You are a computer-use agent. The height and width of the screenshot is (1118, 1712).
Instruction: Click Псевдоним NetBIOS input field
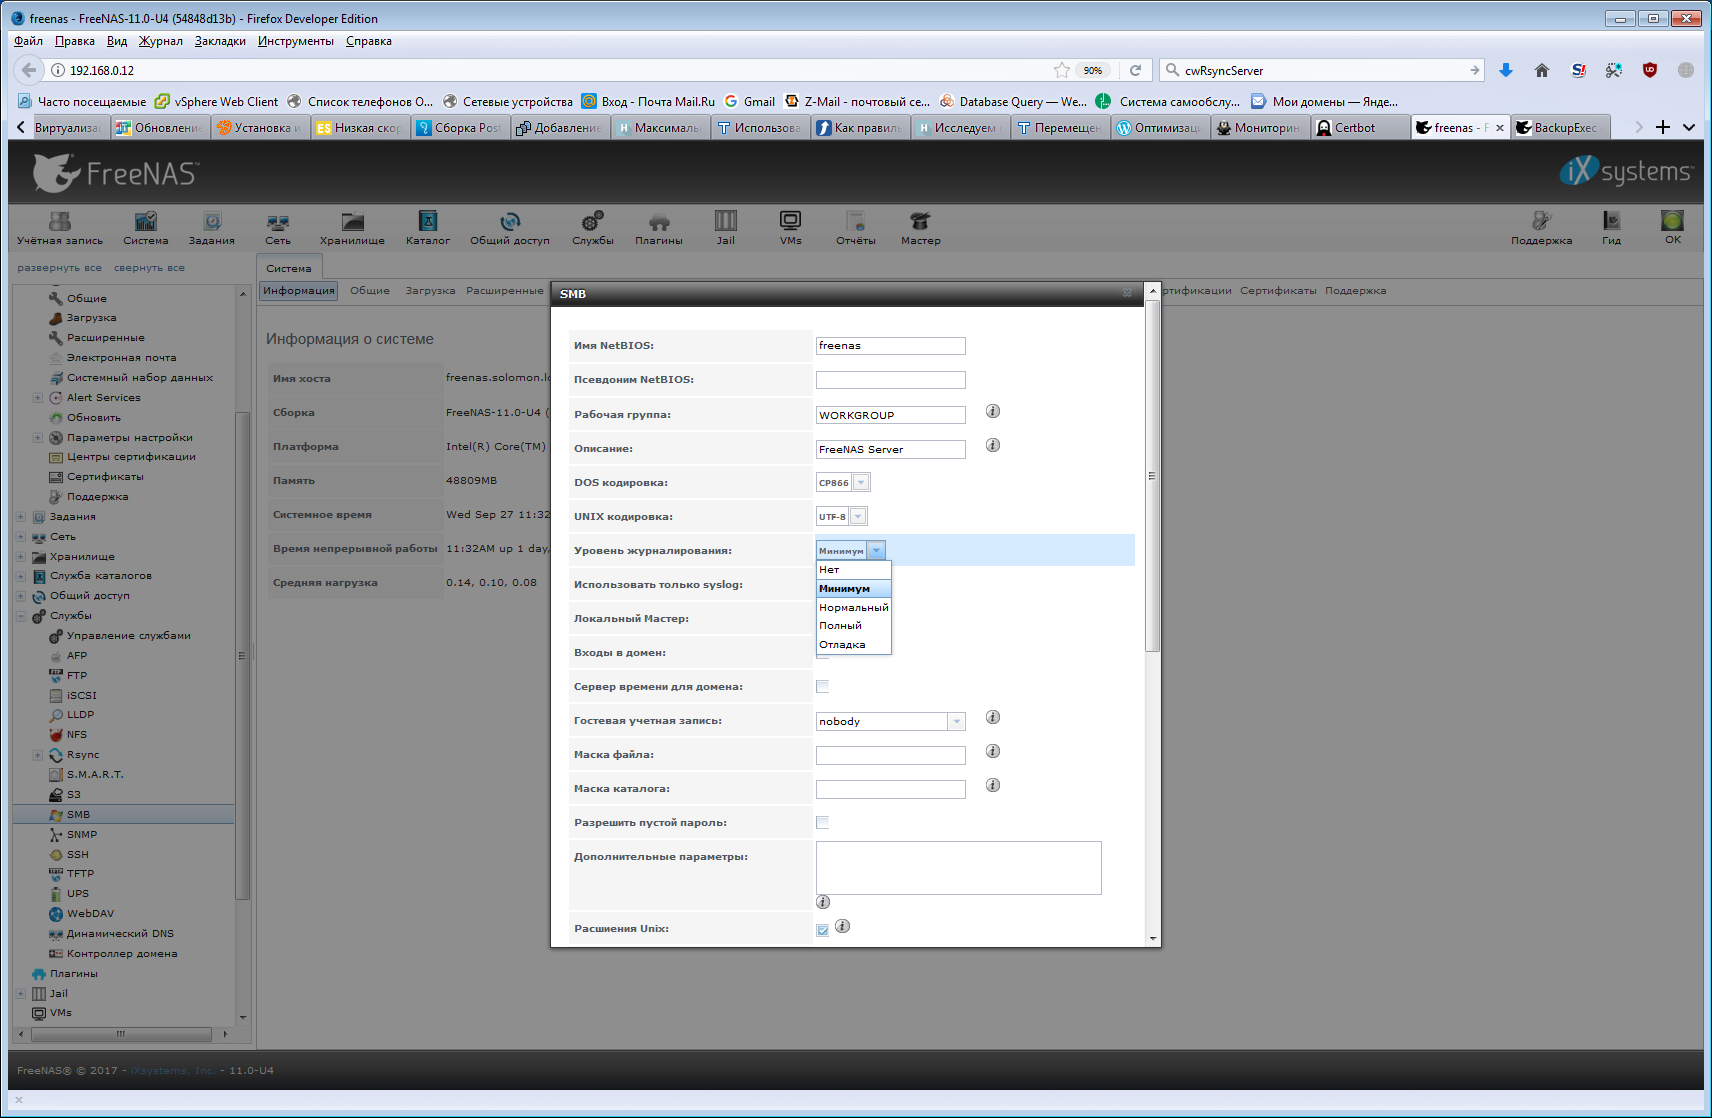pos(890,380)
